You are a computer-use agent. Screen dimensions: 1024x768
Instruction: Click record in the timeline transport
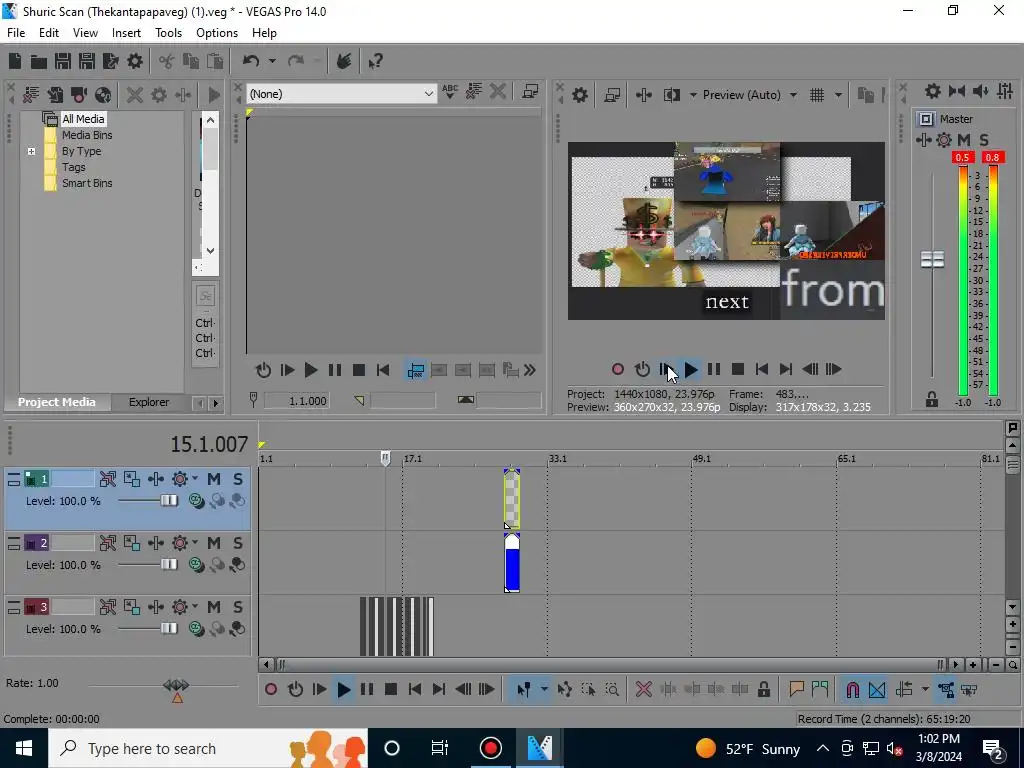(271, 690)
